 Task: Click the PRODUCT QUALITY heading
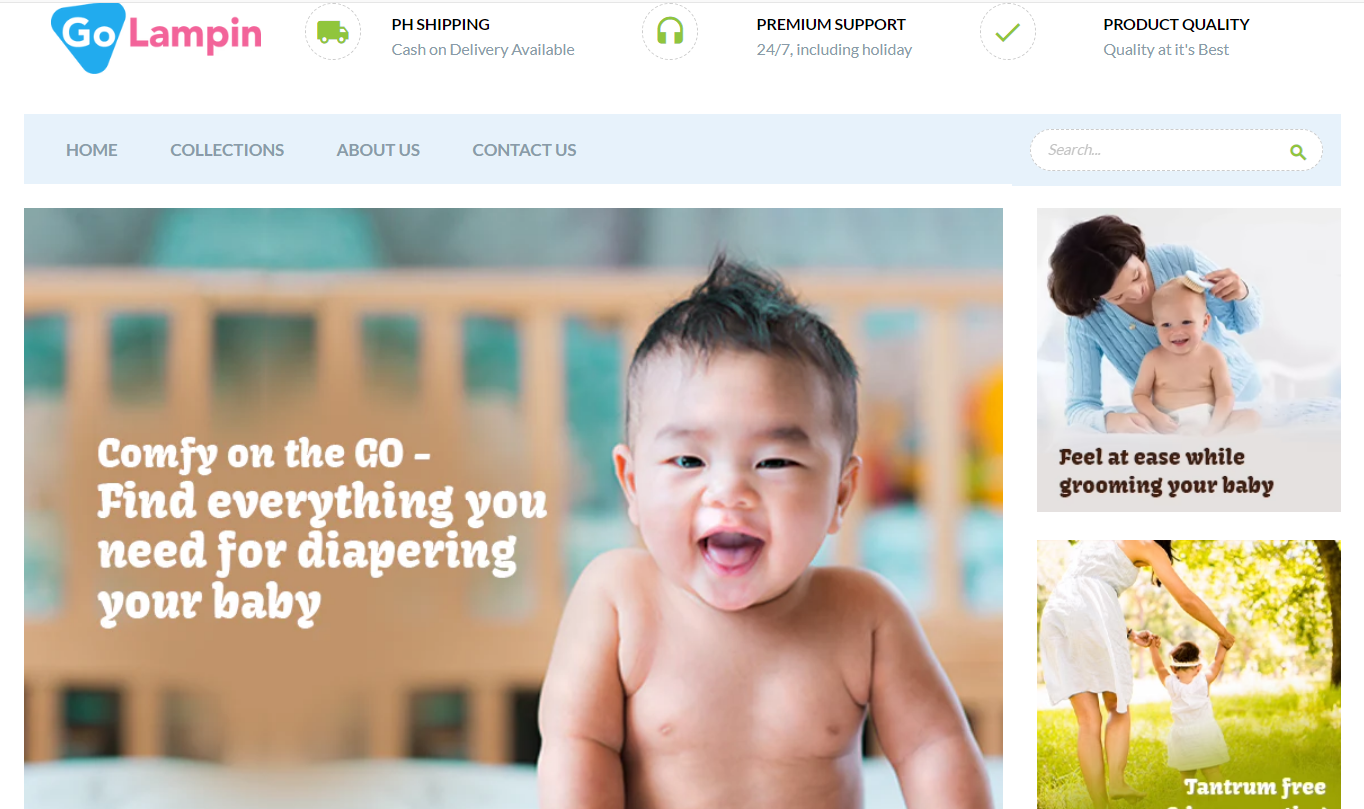[x=1176, y=24]
